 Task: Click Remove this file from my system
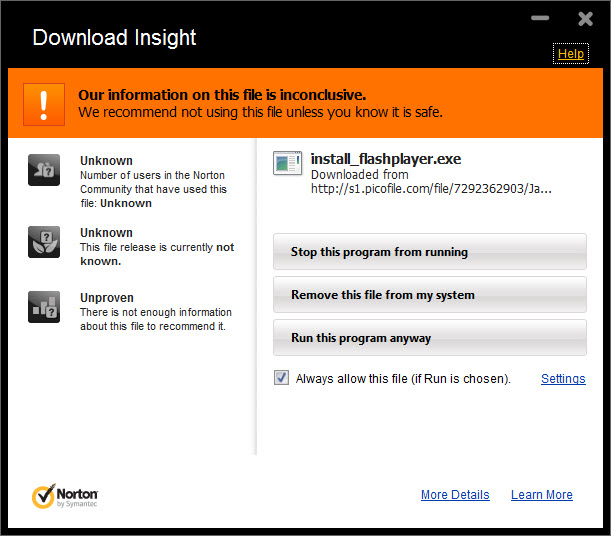coord(430,294)
